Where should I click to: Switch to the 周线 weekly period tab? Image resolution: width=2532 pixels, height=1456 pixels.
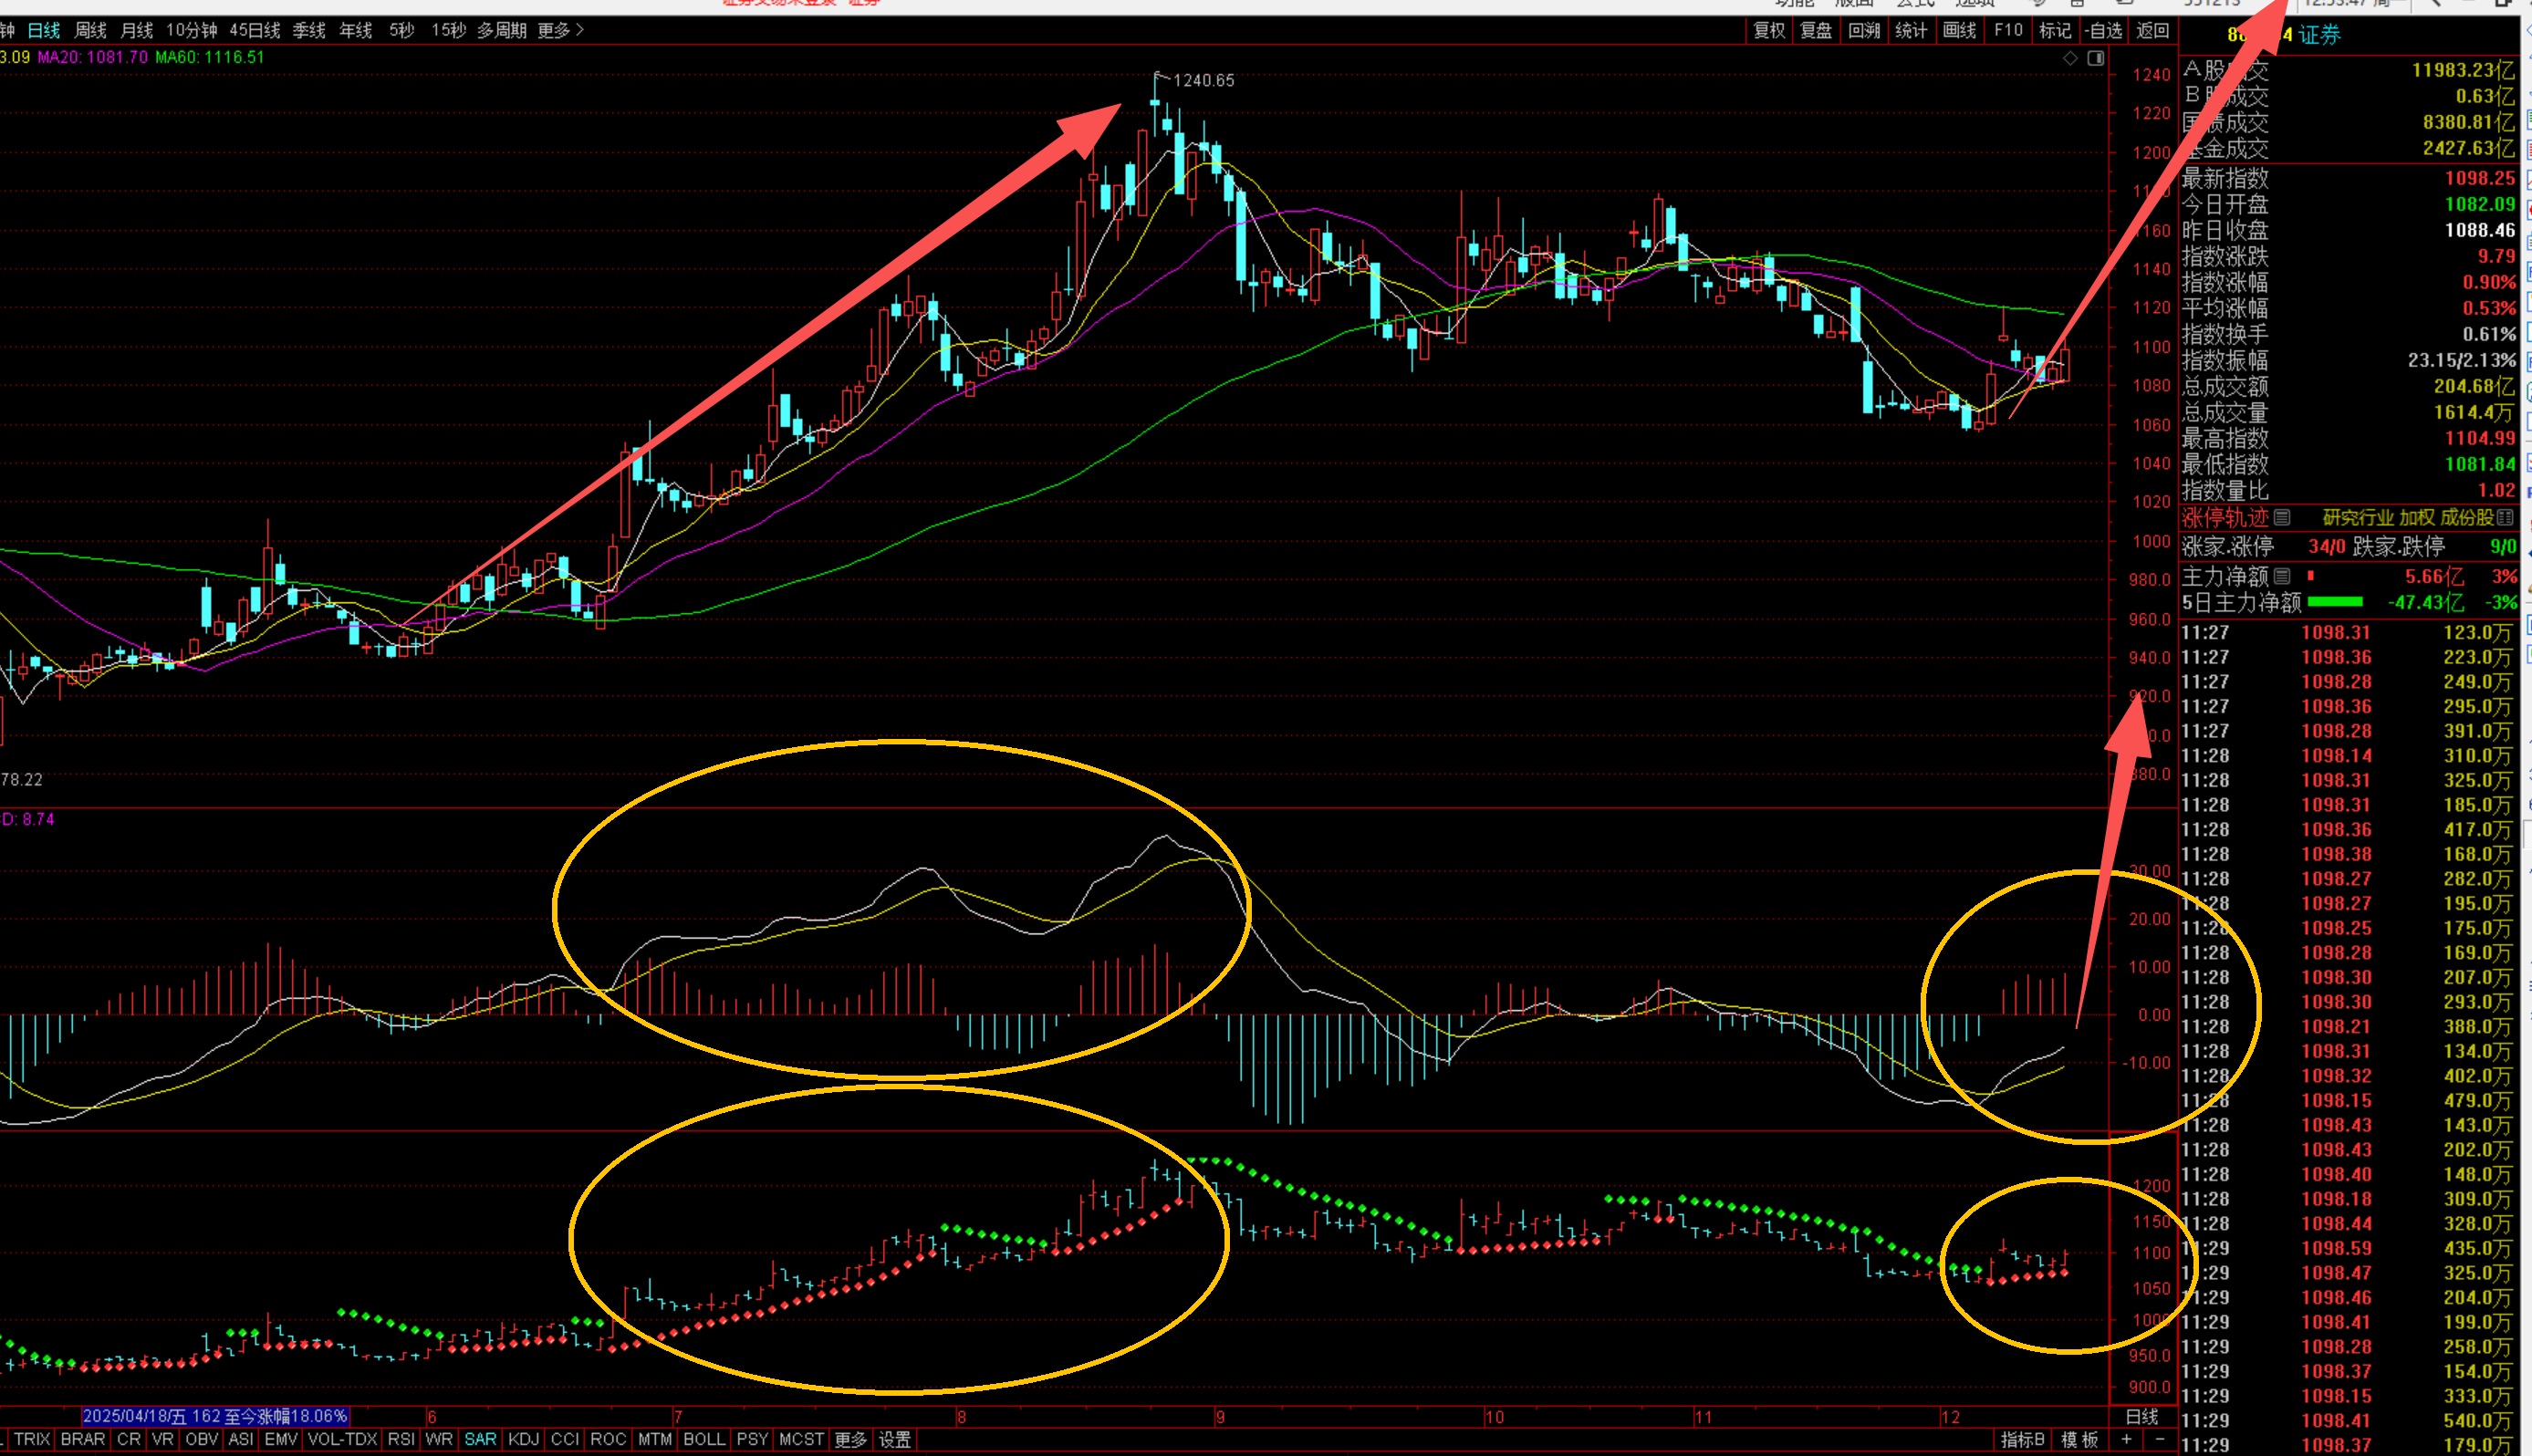pyautogui.click(x=90, y=30)
